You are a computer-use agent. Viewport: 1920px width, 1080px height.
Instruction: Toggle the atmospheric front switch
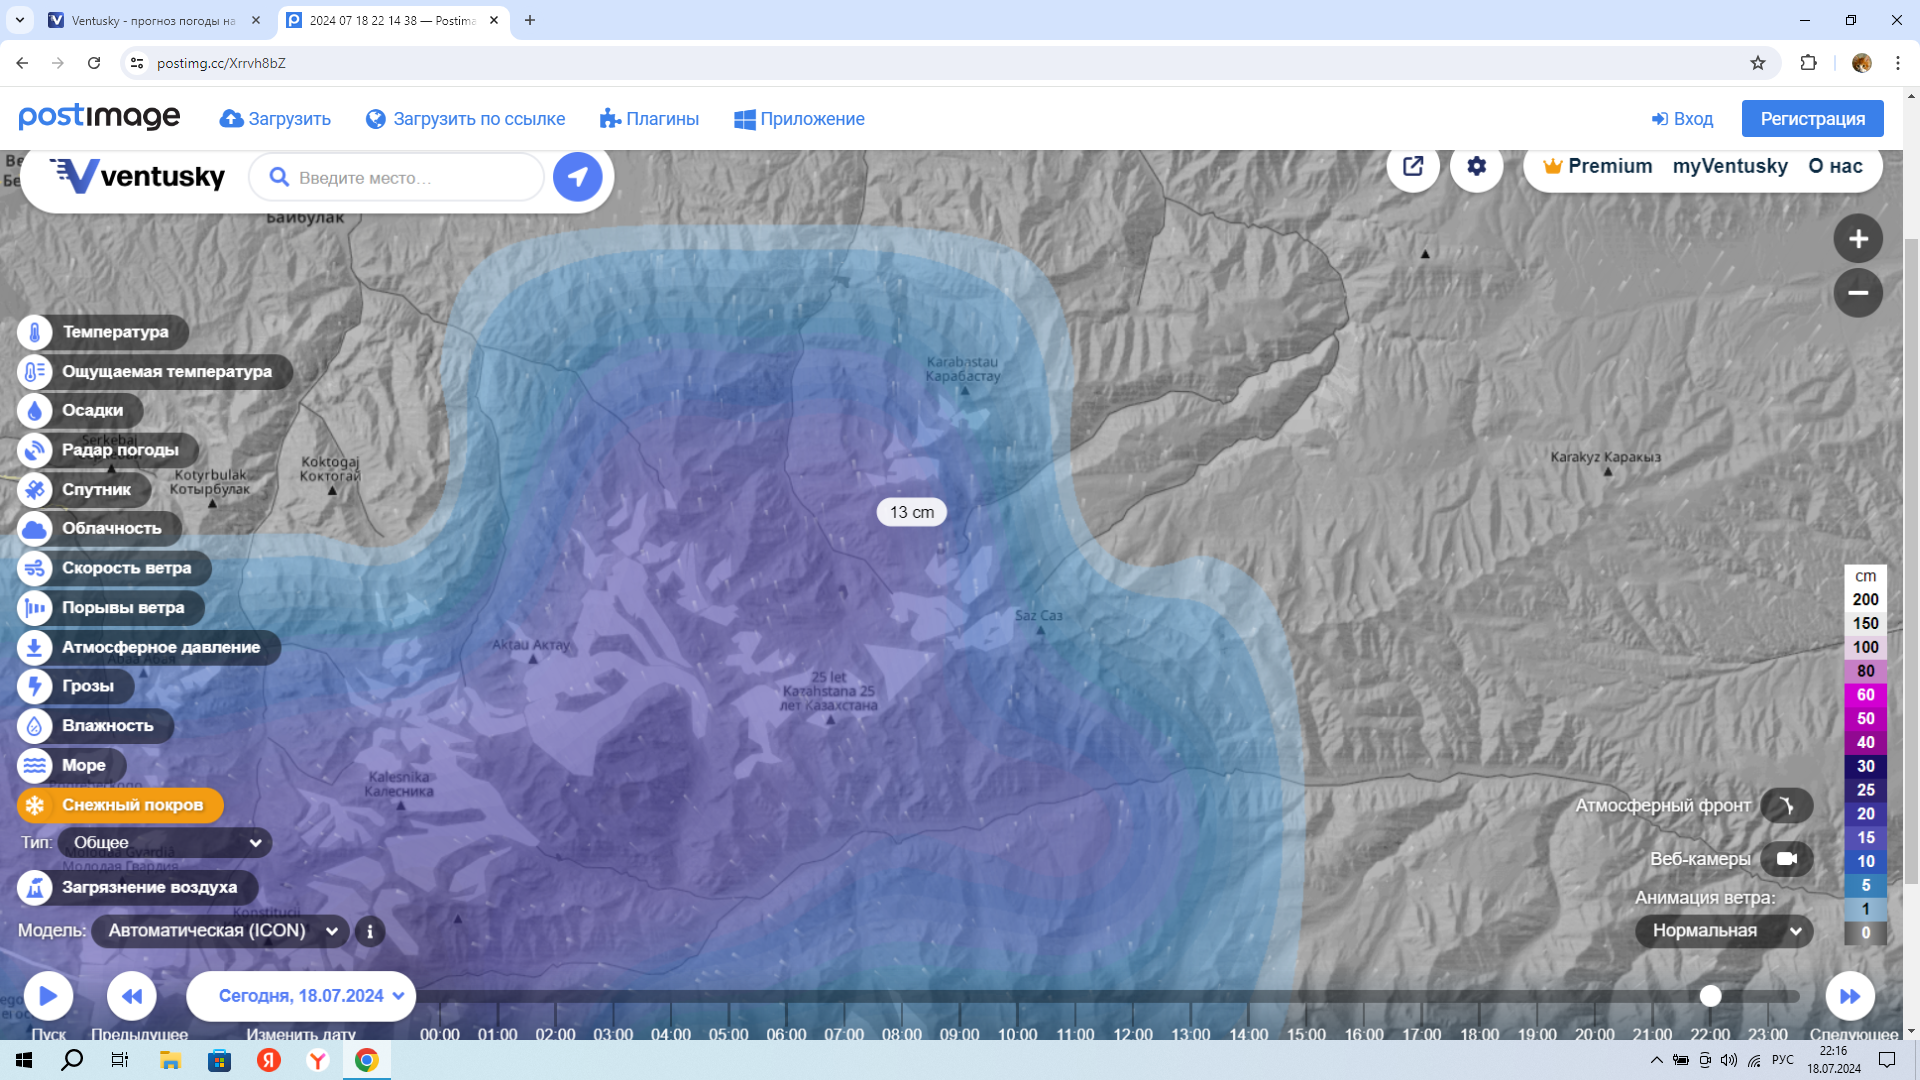click(1786, 806)
